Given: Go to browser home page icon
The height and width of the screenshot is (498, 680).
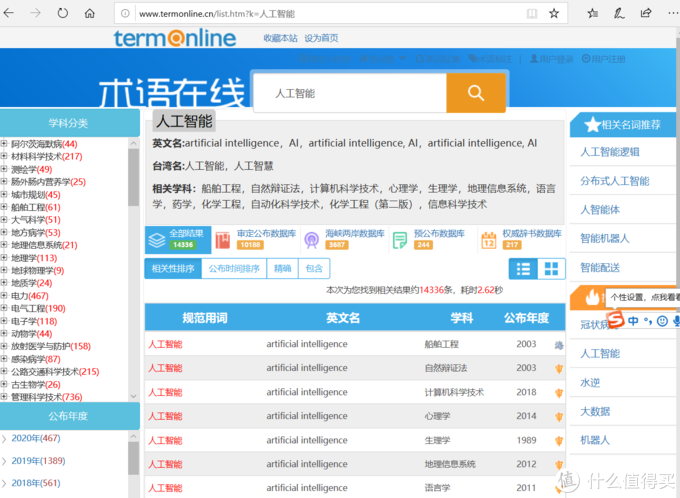Looking at the screenshot, I should click(91, 14).
